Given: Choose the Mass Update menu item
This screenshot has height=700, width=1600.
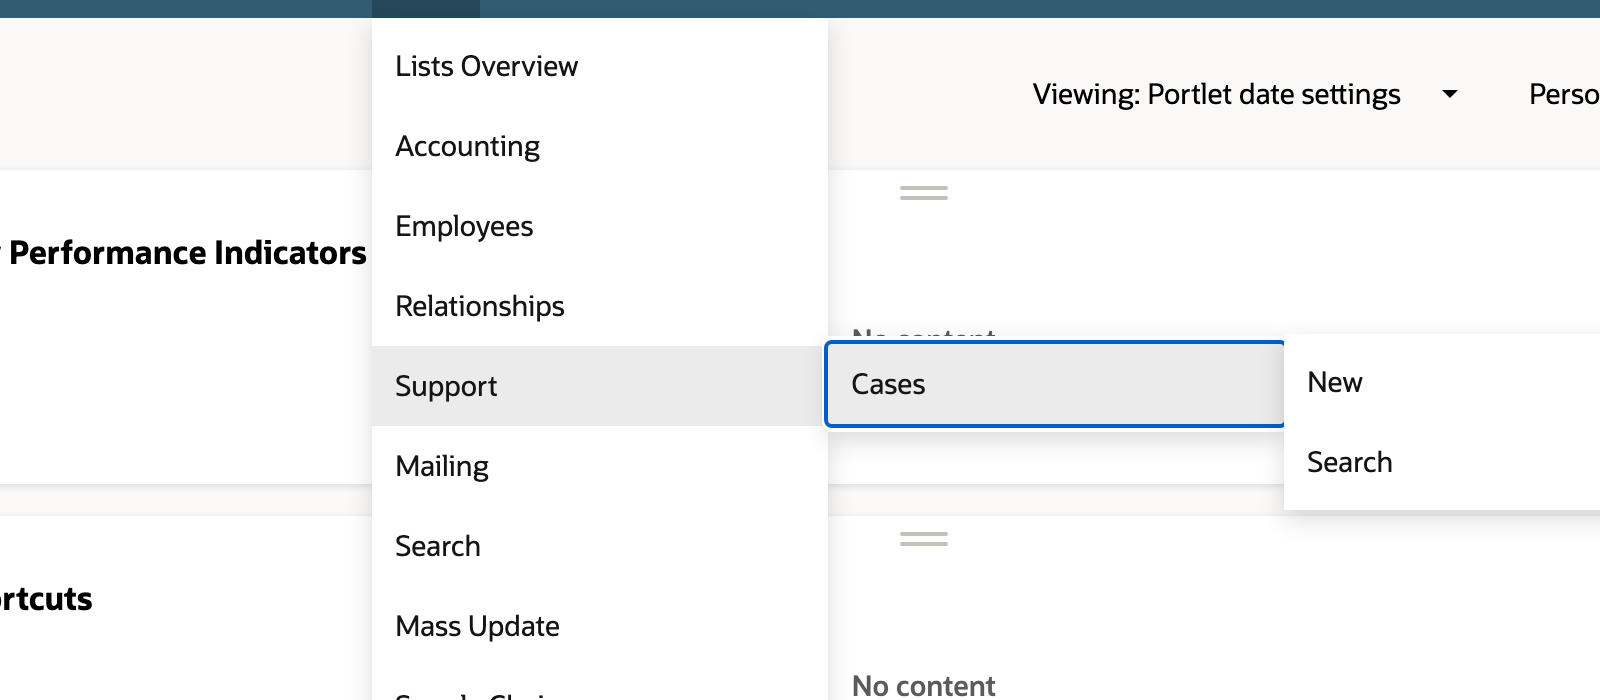Looking at the screenshot, I should point(599,626).
